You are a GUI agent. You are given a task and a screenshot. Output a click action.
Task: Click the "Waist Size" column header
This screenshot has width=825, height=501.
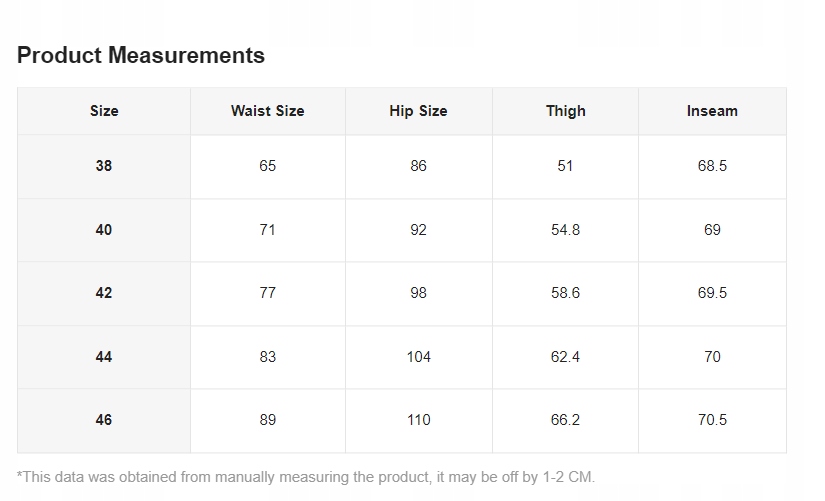(x=267, y=111)
